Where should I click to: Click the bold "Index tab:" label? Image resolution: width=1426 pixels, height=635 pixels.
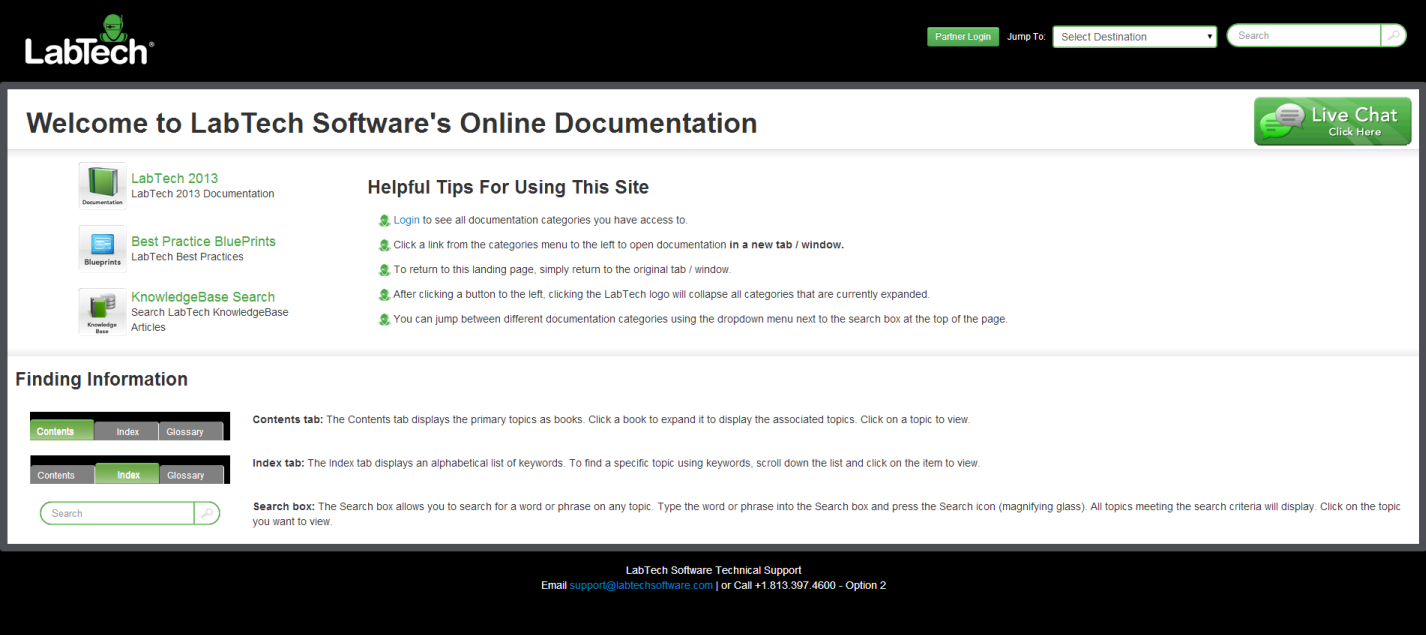(x=278, y=464)
